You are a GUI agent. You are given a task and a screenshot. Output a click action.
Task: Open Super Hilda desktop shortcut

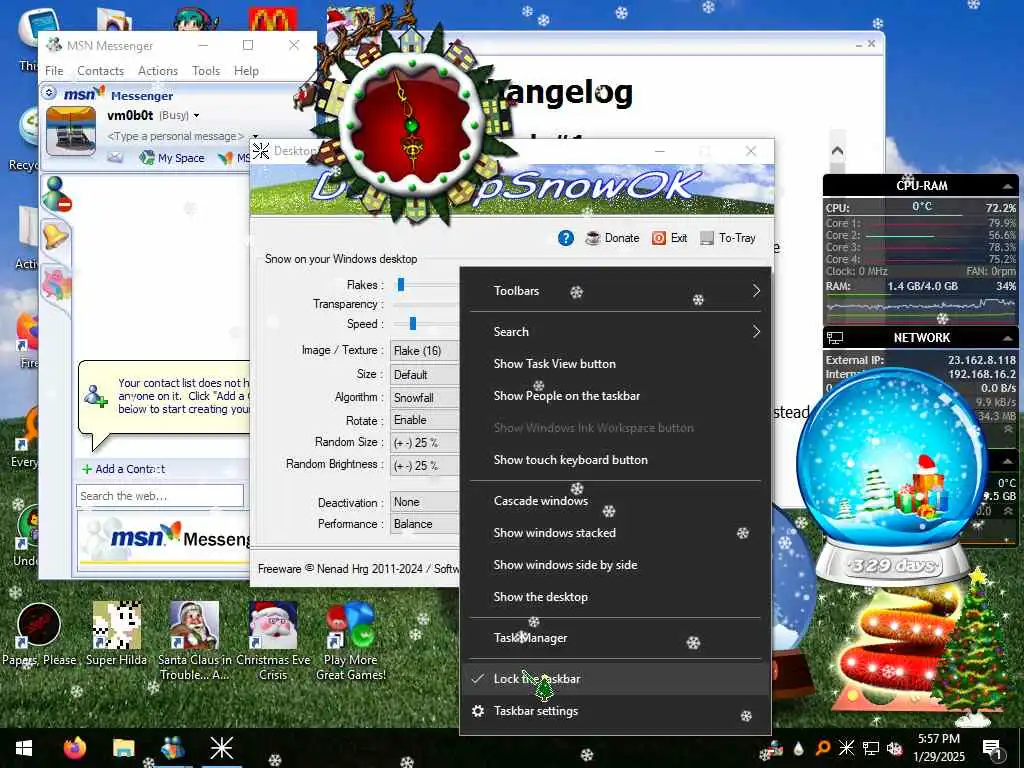point(117,633)
